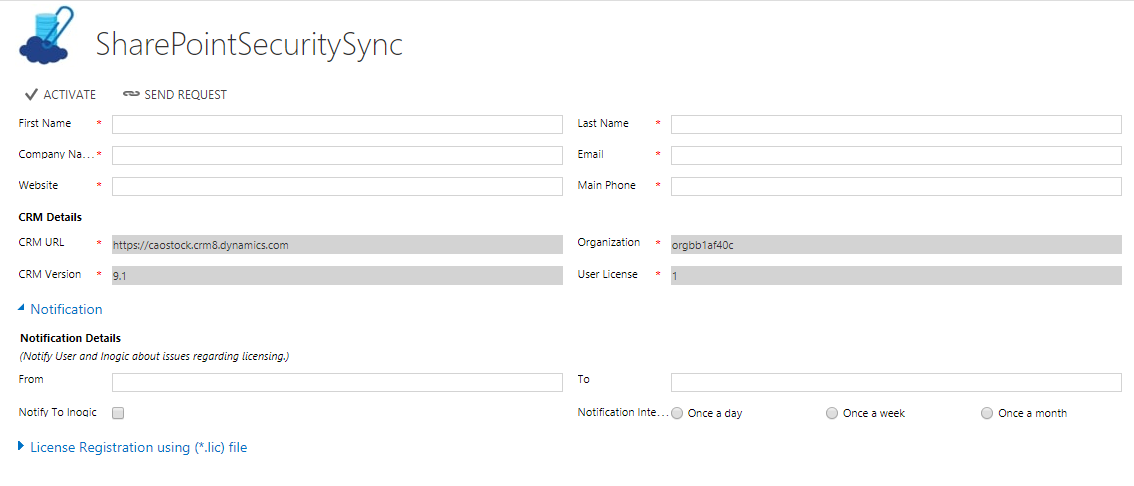Click the User License read-only field
This screenshot has height=486, width=1134.
coord(896,276)
